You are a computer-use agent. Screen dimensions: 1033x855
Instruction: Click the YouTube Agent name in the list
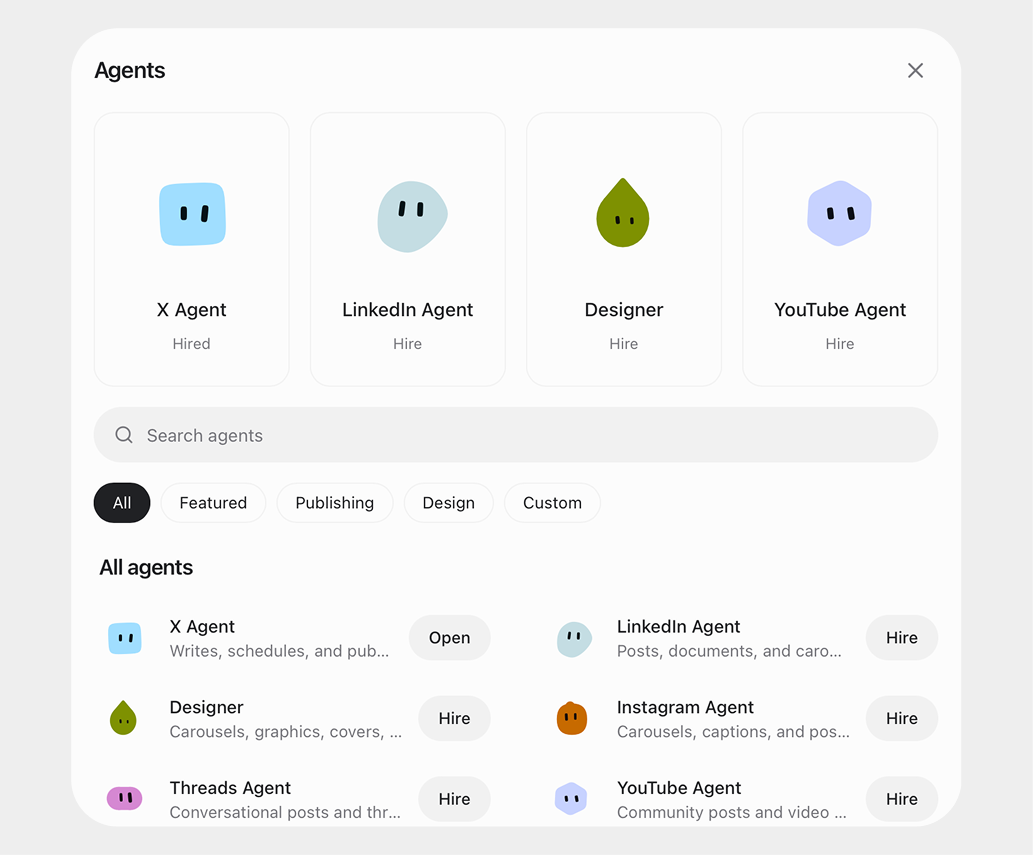[x=679, y=788]
